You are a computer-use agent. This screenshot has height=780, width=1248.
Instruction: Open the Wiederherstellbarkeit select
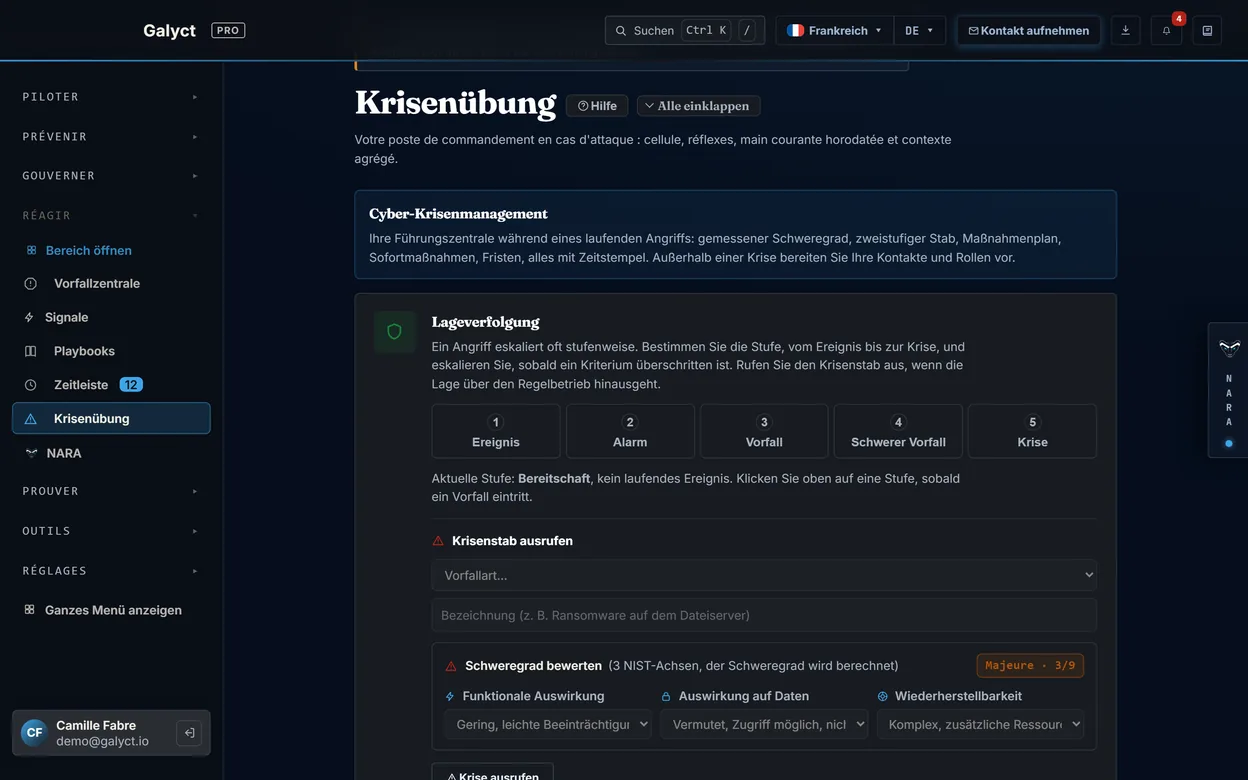point(980,724)
